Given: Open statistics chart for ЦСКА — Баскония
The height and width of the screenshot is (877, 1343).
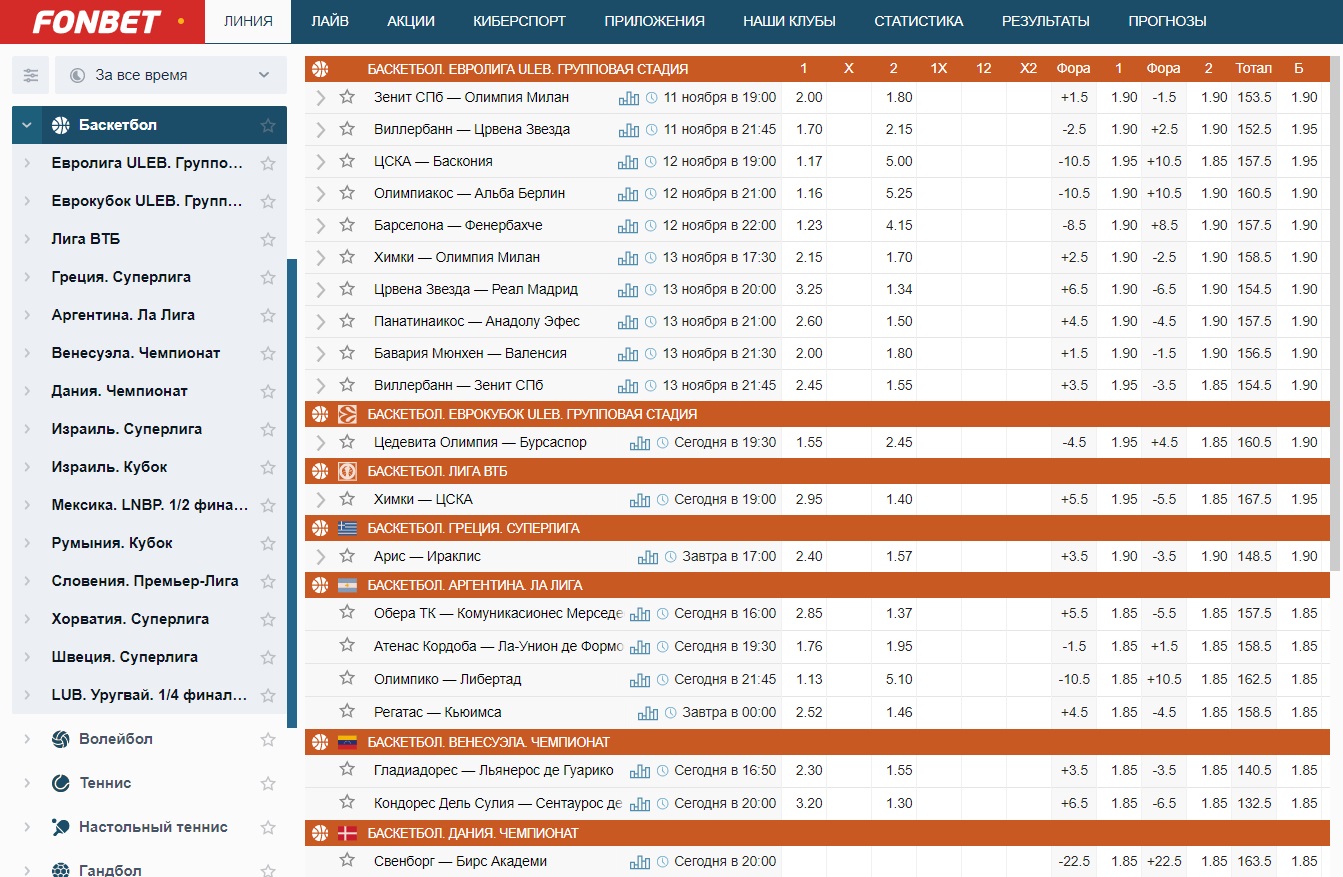Looking at the screenshot, I should (x=628, y=161).
